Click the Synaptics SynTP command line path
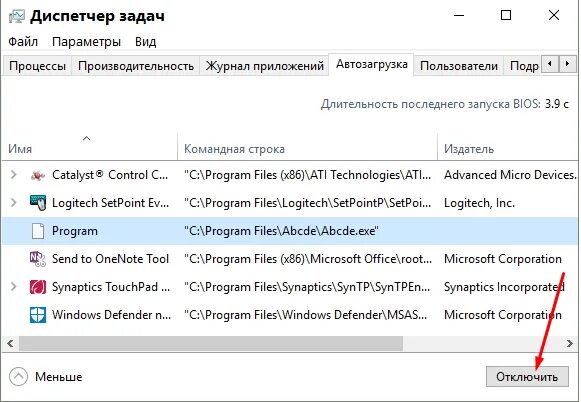 307,287
